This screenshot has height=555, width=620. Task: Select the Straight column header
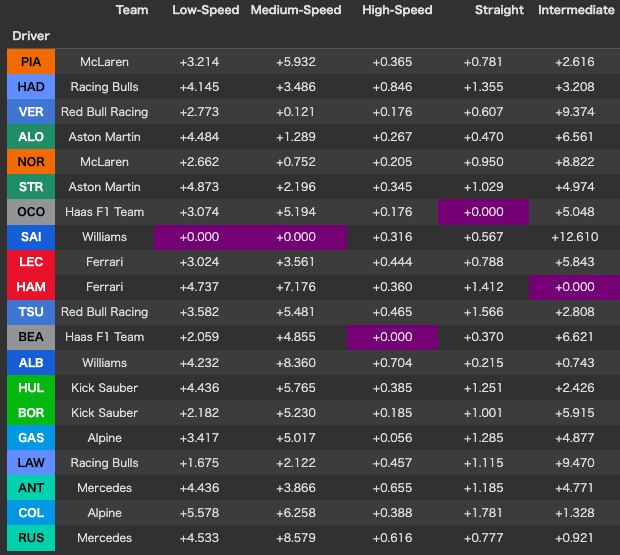tap(499, 10)
